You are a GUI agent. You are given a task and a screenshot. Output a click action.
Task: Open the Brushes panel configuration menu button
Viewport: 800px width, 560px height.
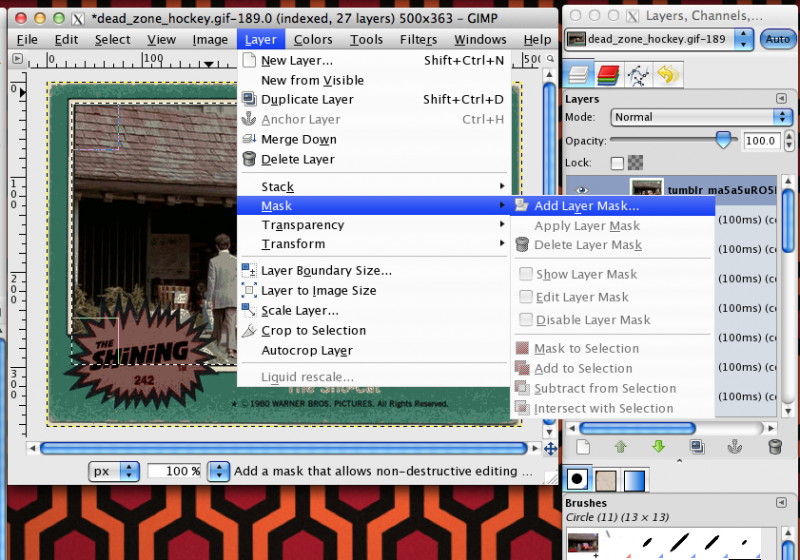click(781, 503)
